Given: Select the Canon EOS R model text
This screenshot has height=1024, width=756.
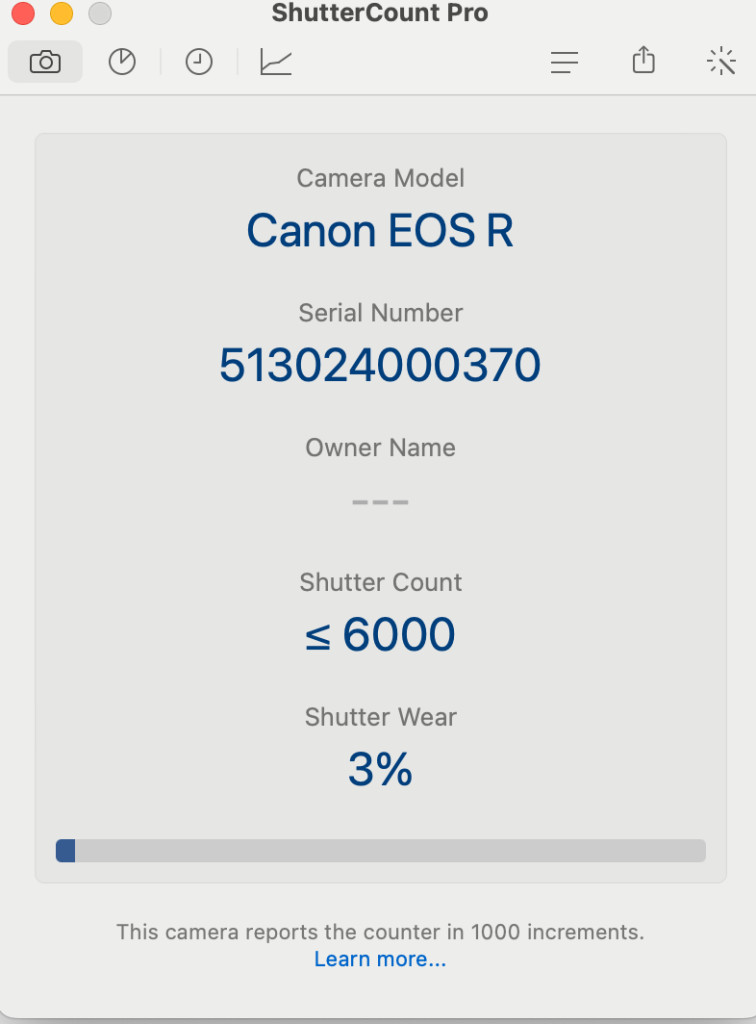Looking at the screenshot, I should pyautogui.click(x=380, y=231).
